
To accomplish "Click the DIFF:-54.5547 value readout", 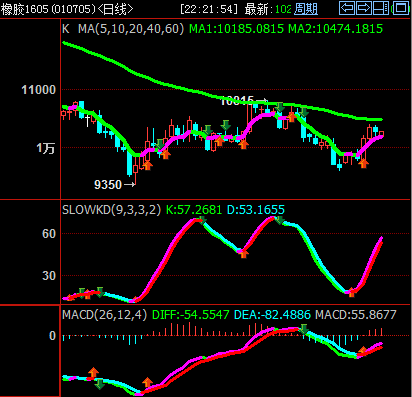I will pos(191,315).
